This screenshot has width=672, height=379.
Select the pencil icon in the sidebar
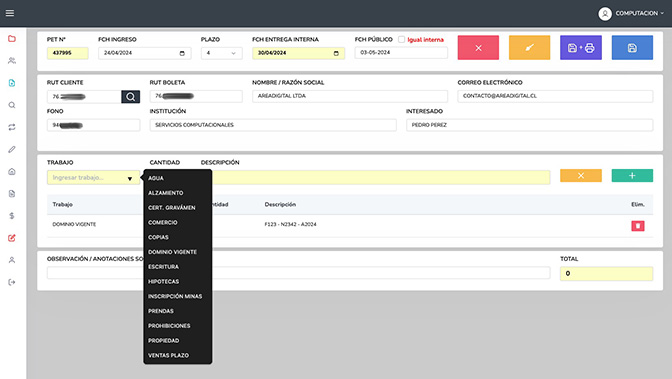click(x=12, y=149)
